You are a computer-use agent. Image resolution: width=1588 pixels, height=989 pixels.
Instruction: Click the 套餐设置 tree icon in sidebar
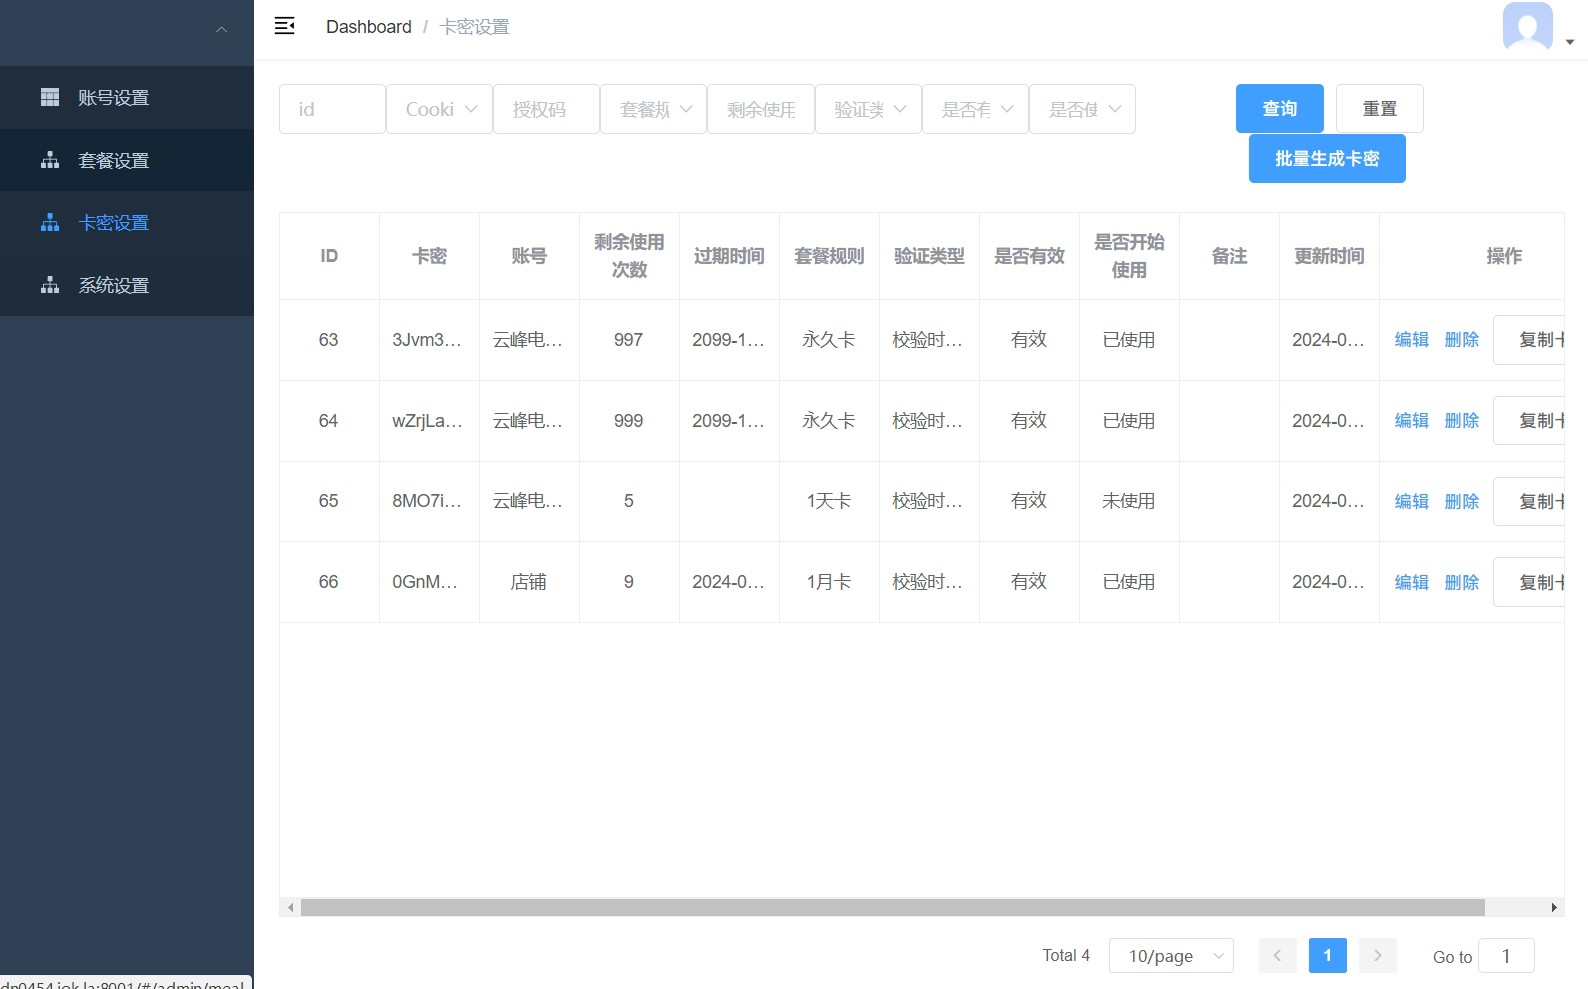coord(50,160)
